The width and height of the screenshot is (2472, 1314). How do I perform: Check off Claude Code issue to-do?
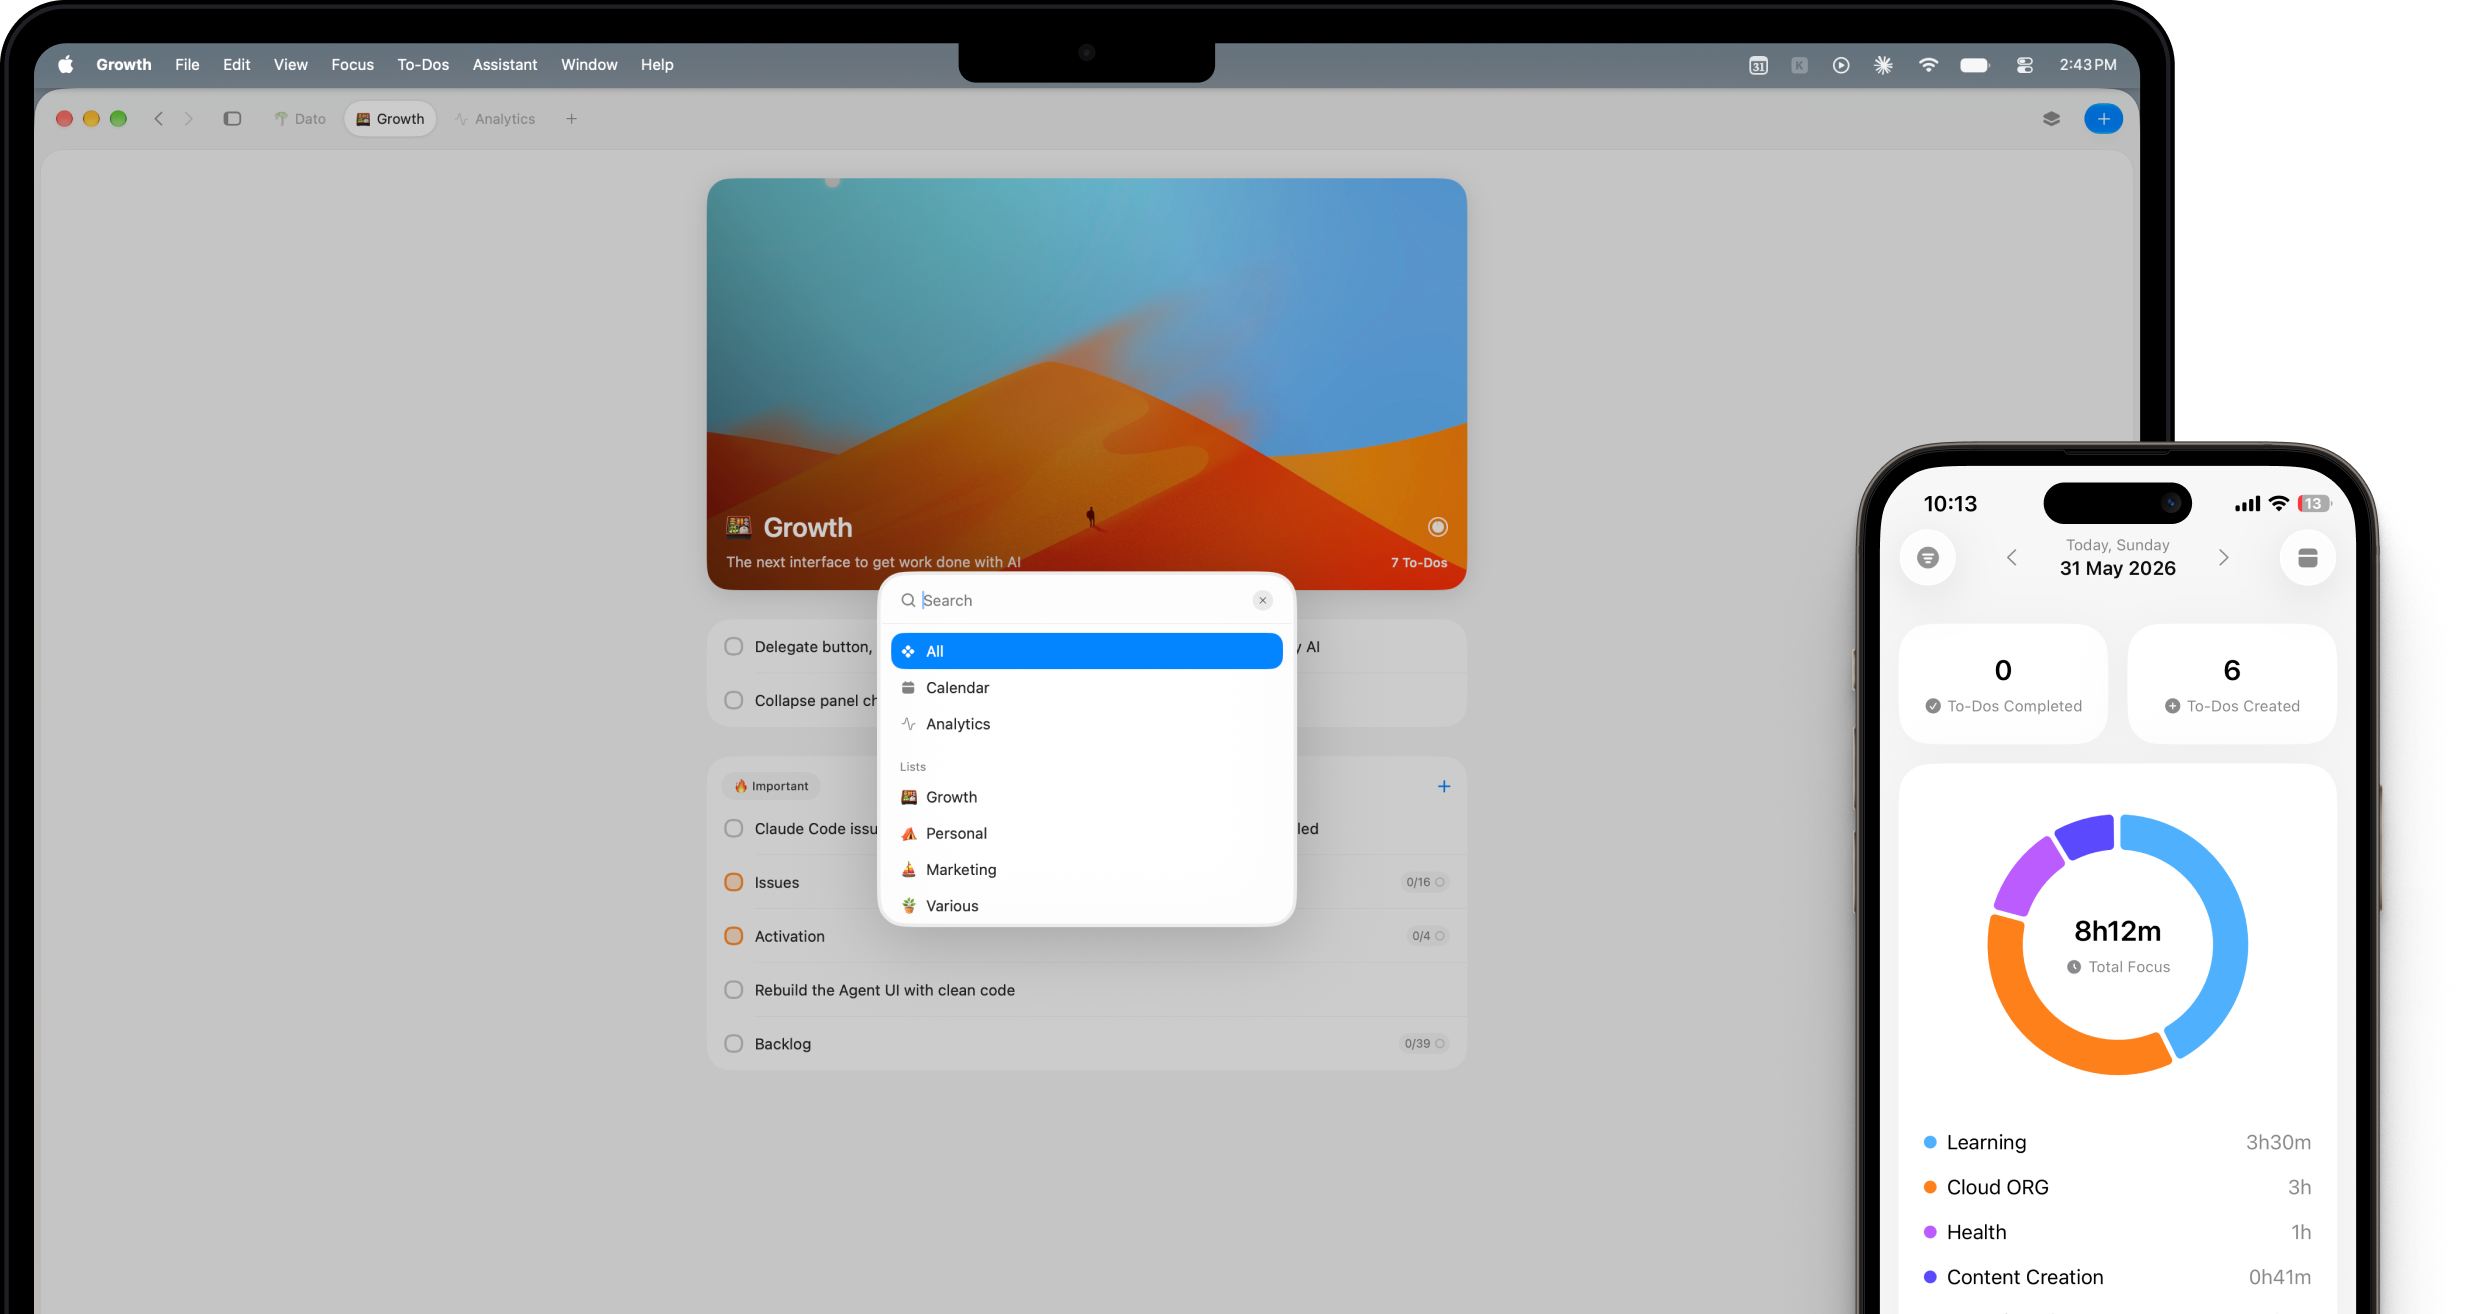(x=734, y=828)
